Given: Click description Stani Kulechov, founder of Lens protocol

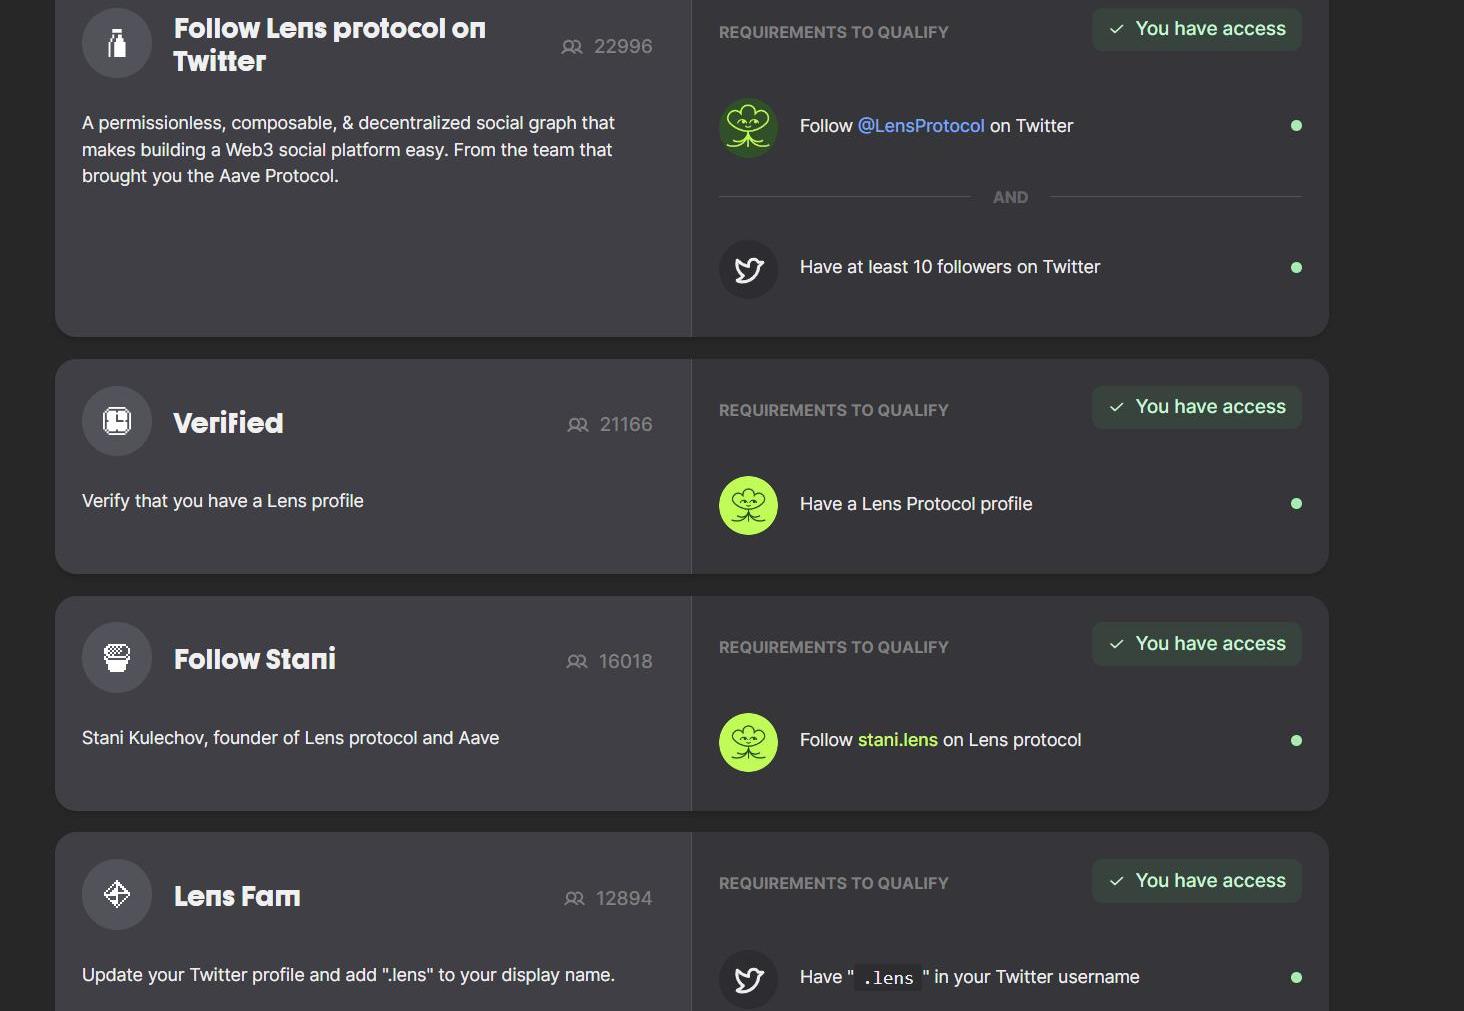Looking at the screenshot, I should coord(291,738).
